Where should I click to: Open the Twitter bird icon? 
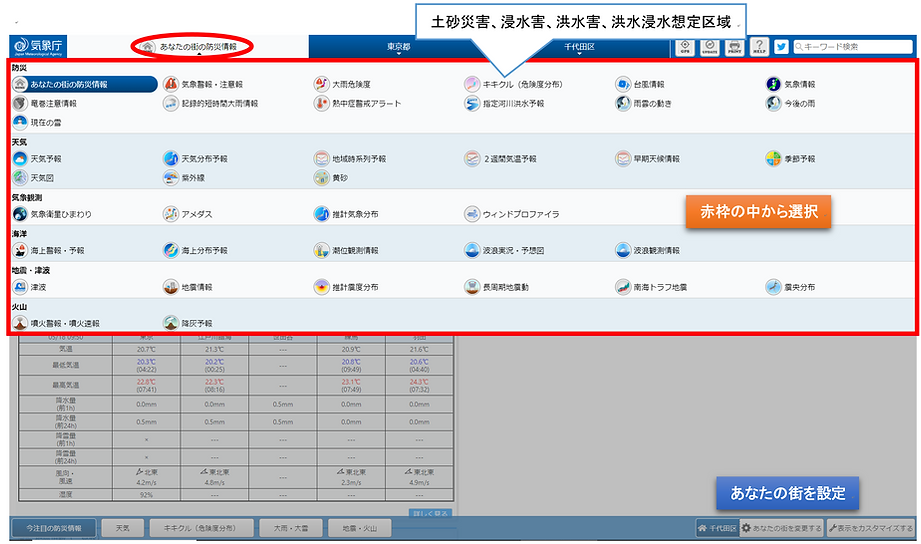coord(781,47)
